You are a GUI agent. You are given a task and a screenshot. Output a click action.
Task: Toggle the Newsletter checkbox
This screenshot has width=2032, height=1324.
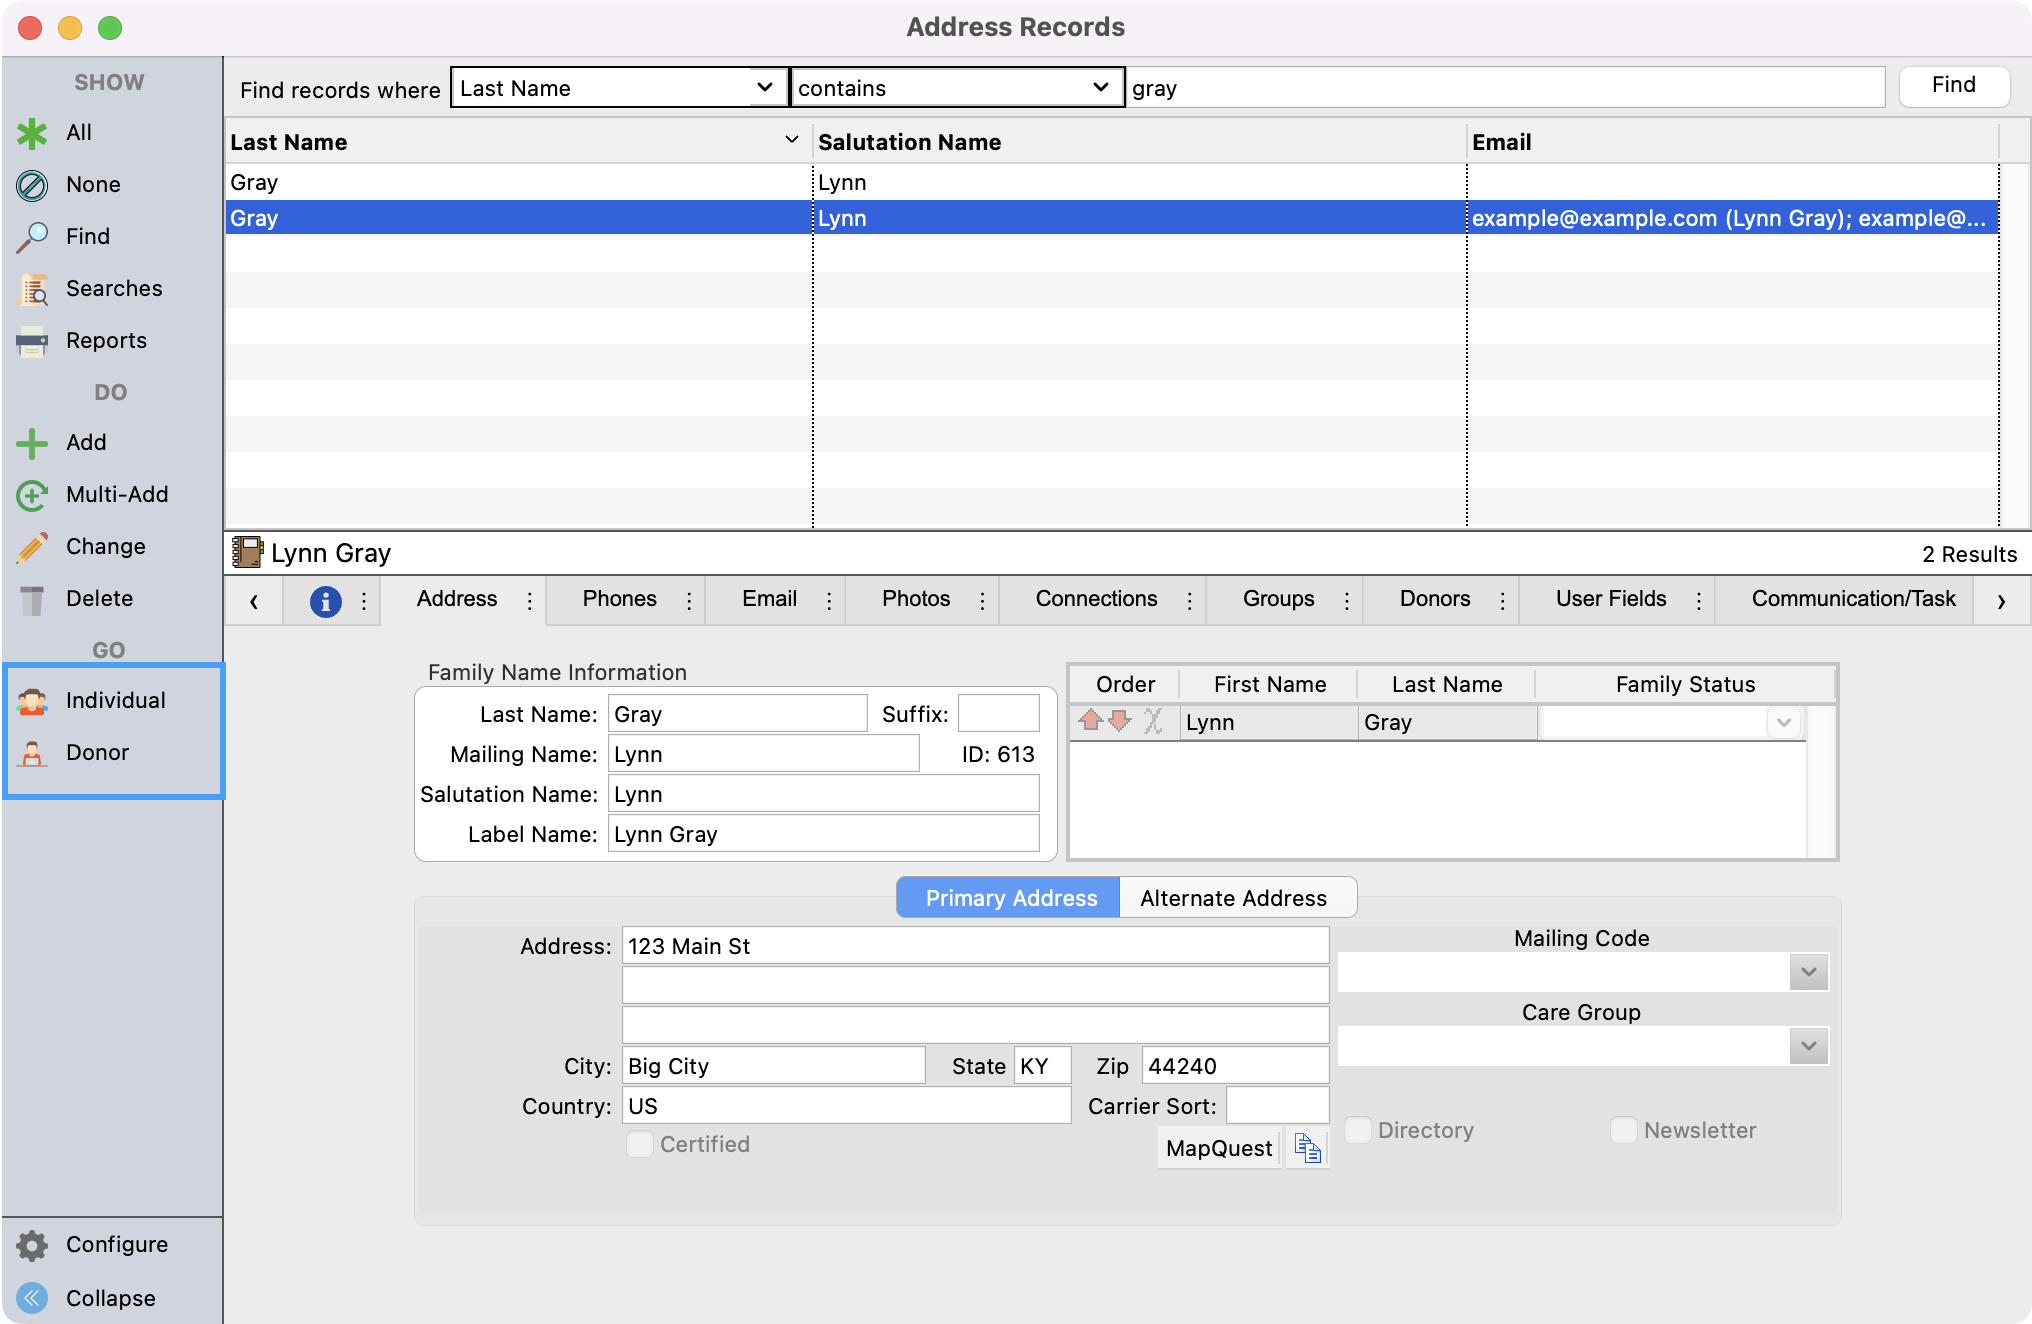1624,1130
